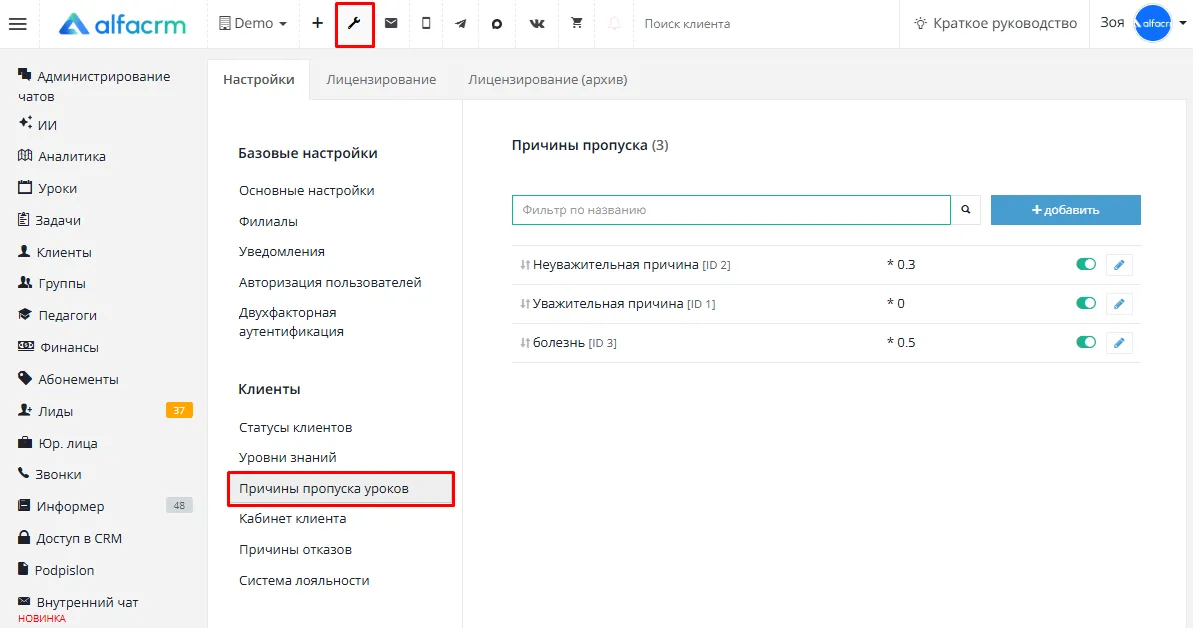The width and height of the screenshot is (1193, 628).
Task: Click the chat bubble icon after Telegram
Action: tap(497, 24)
